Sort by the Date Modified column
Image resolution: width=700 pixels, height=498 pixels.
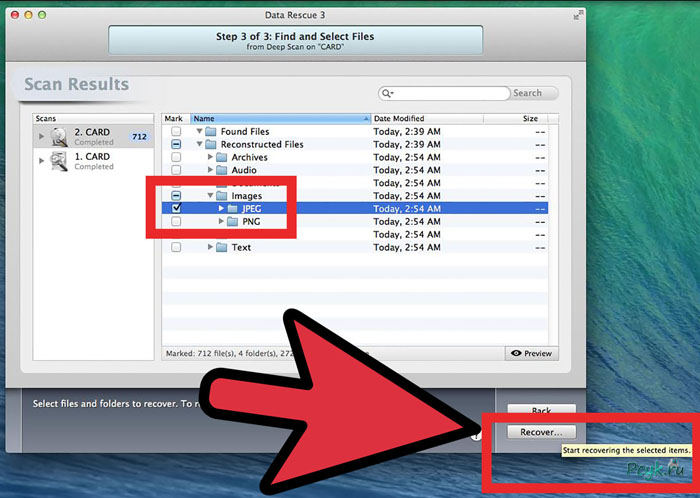(427, 119)
